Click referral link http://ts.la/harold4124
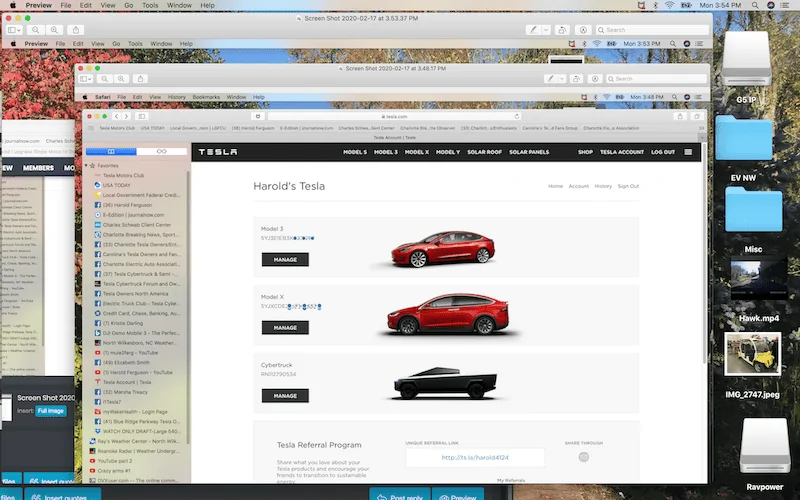The image size is (800, 500). 475,458
